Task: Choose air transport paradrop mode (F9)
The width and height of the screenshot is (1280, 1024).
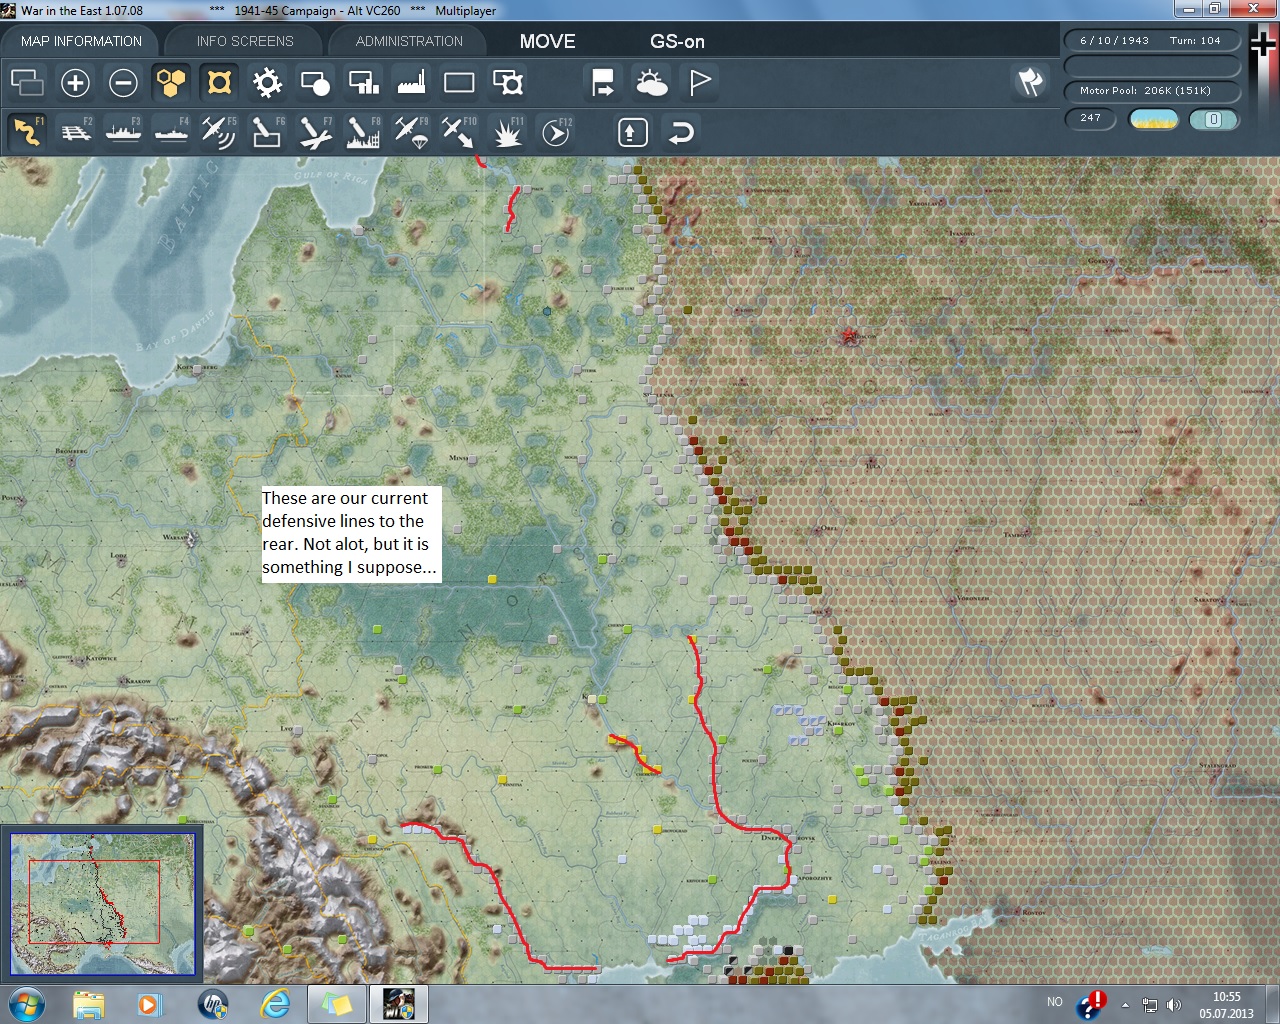Action: click(411, 132)
